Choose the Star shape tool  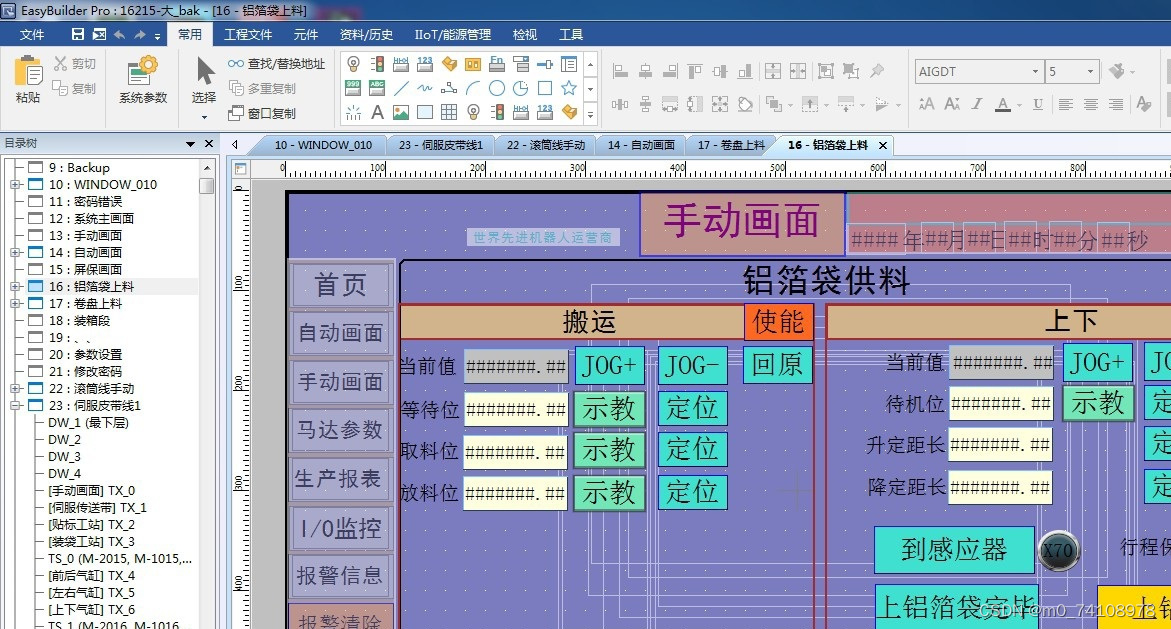(568, 88)
